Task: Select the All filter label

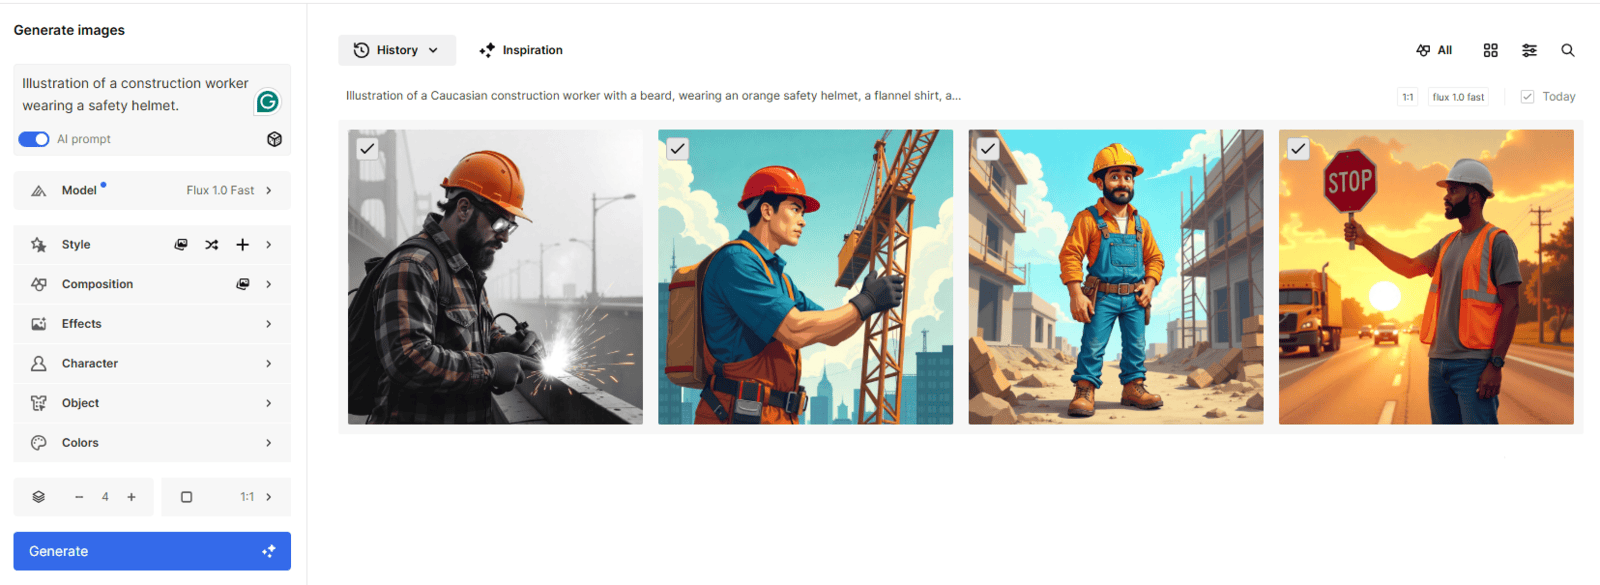Action: tap(1445, 50)
